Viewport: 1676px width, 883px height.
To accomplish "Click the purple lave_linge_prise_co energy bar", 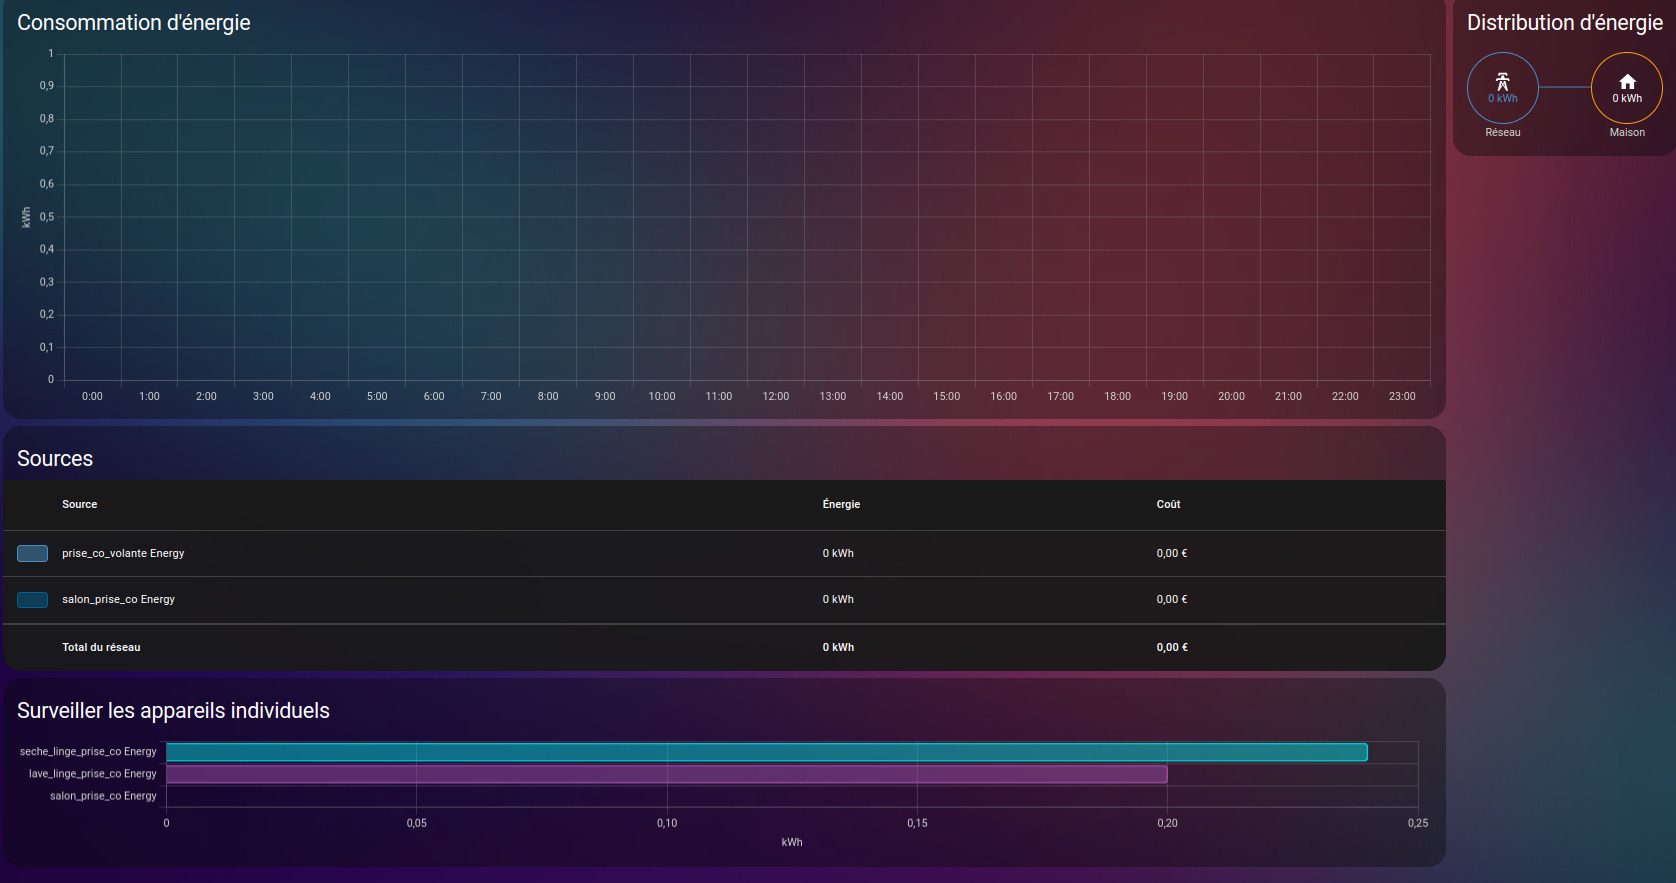I will 666,774.
